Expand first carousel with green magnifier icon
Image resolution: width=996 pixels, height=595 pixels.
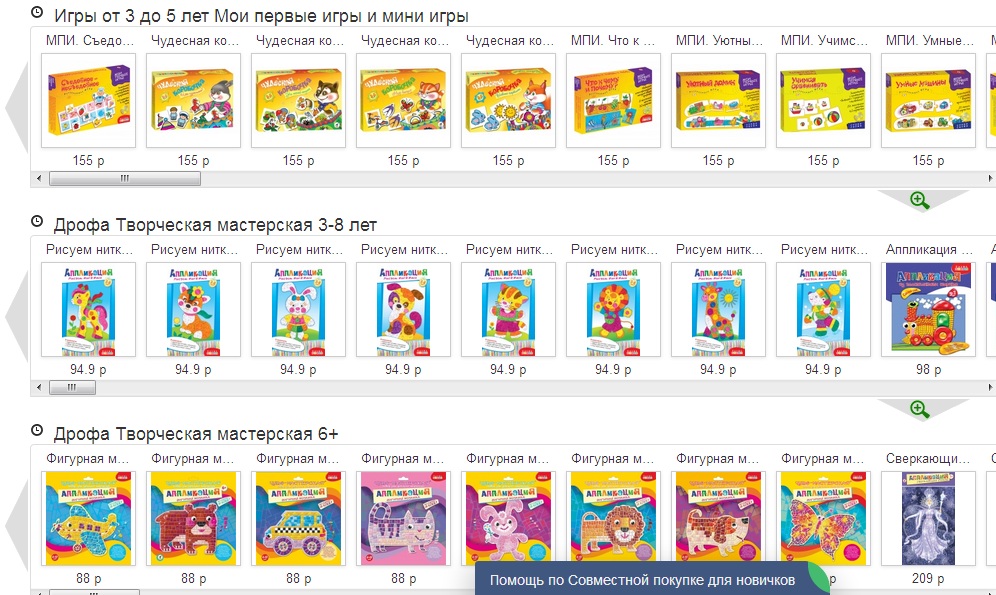point(919,201)
